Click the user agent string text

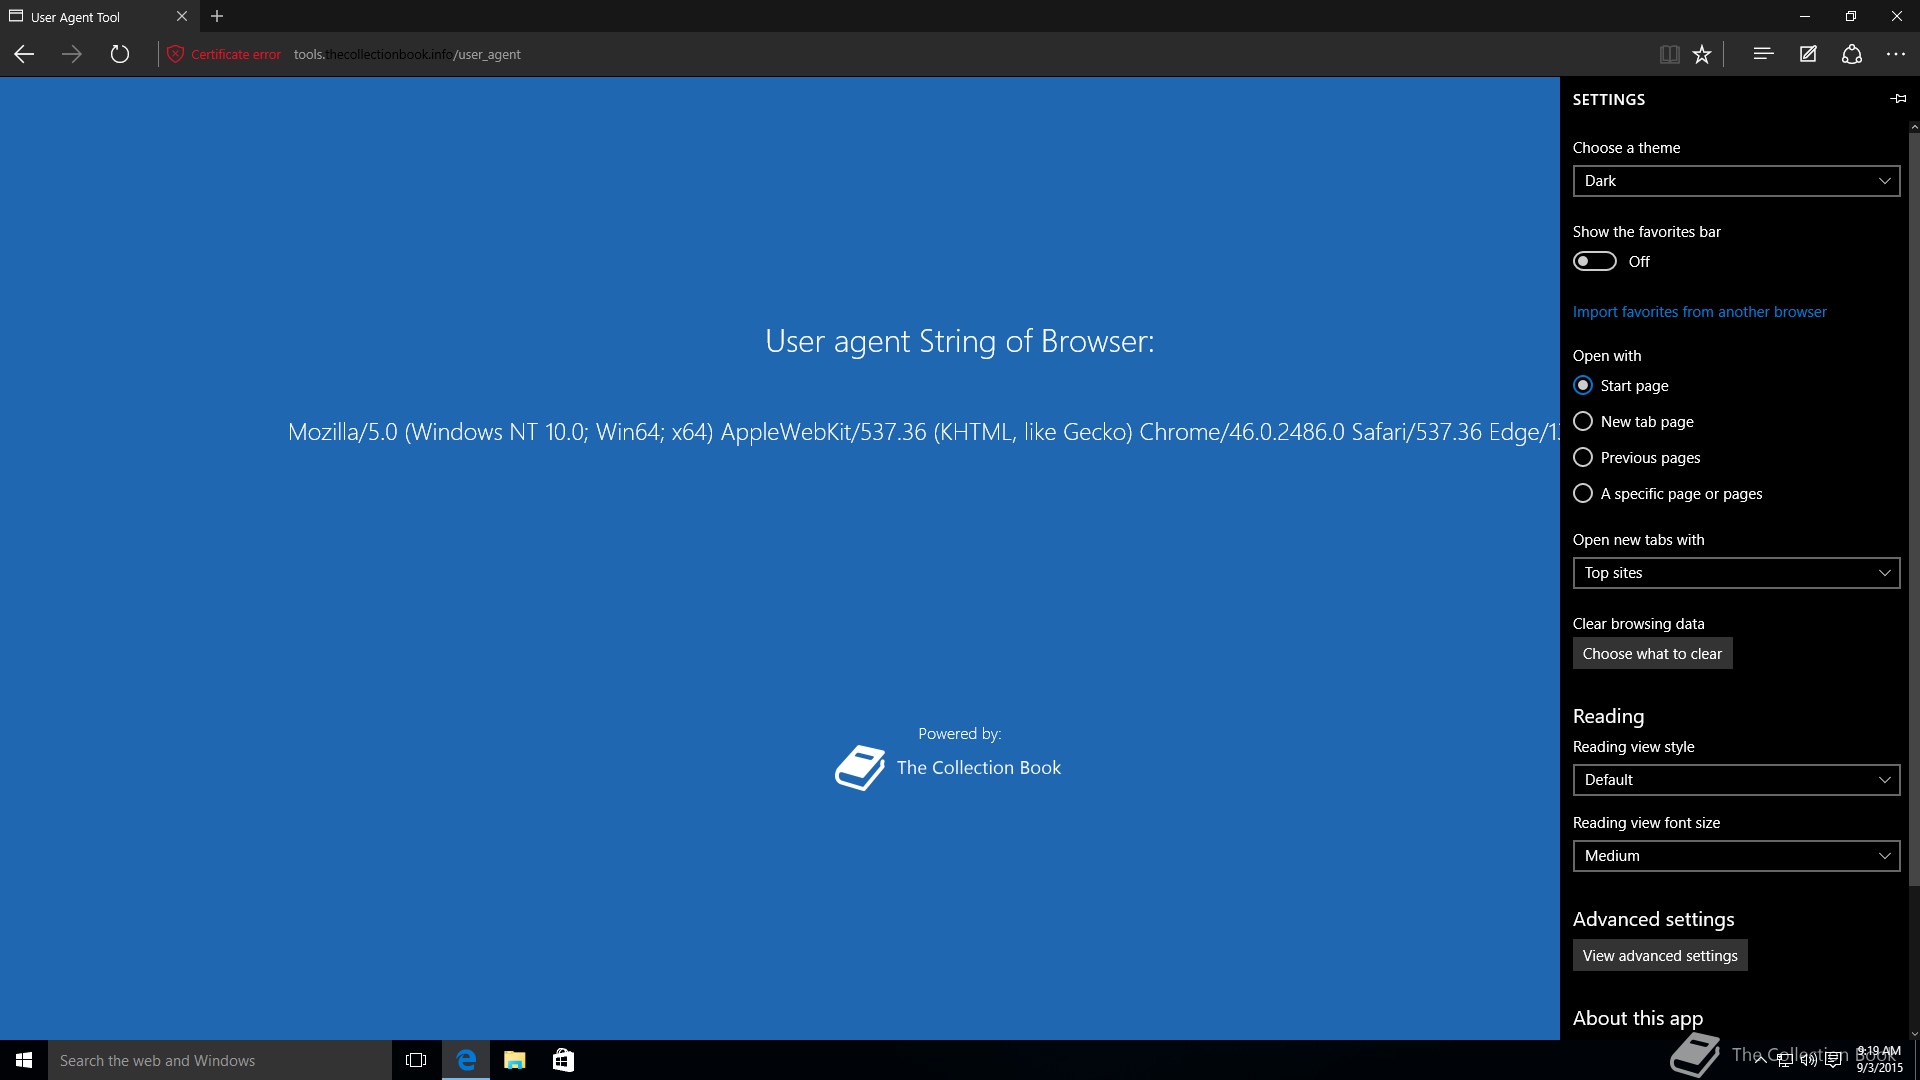[923, 432]
